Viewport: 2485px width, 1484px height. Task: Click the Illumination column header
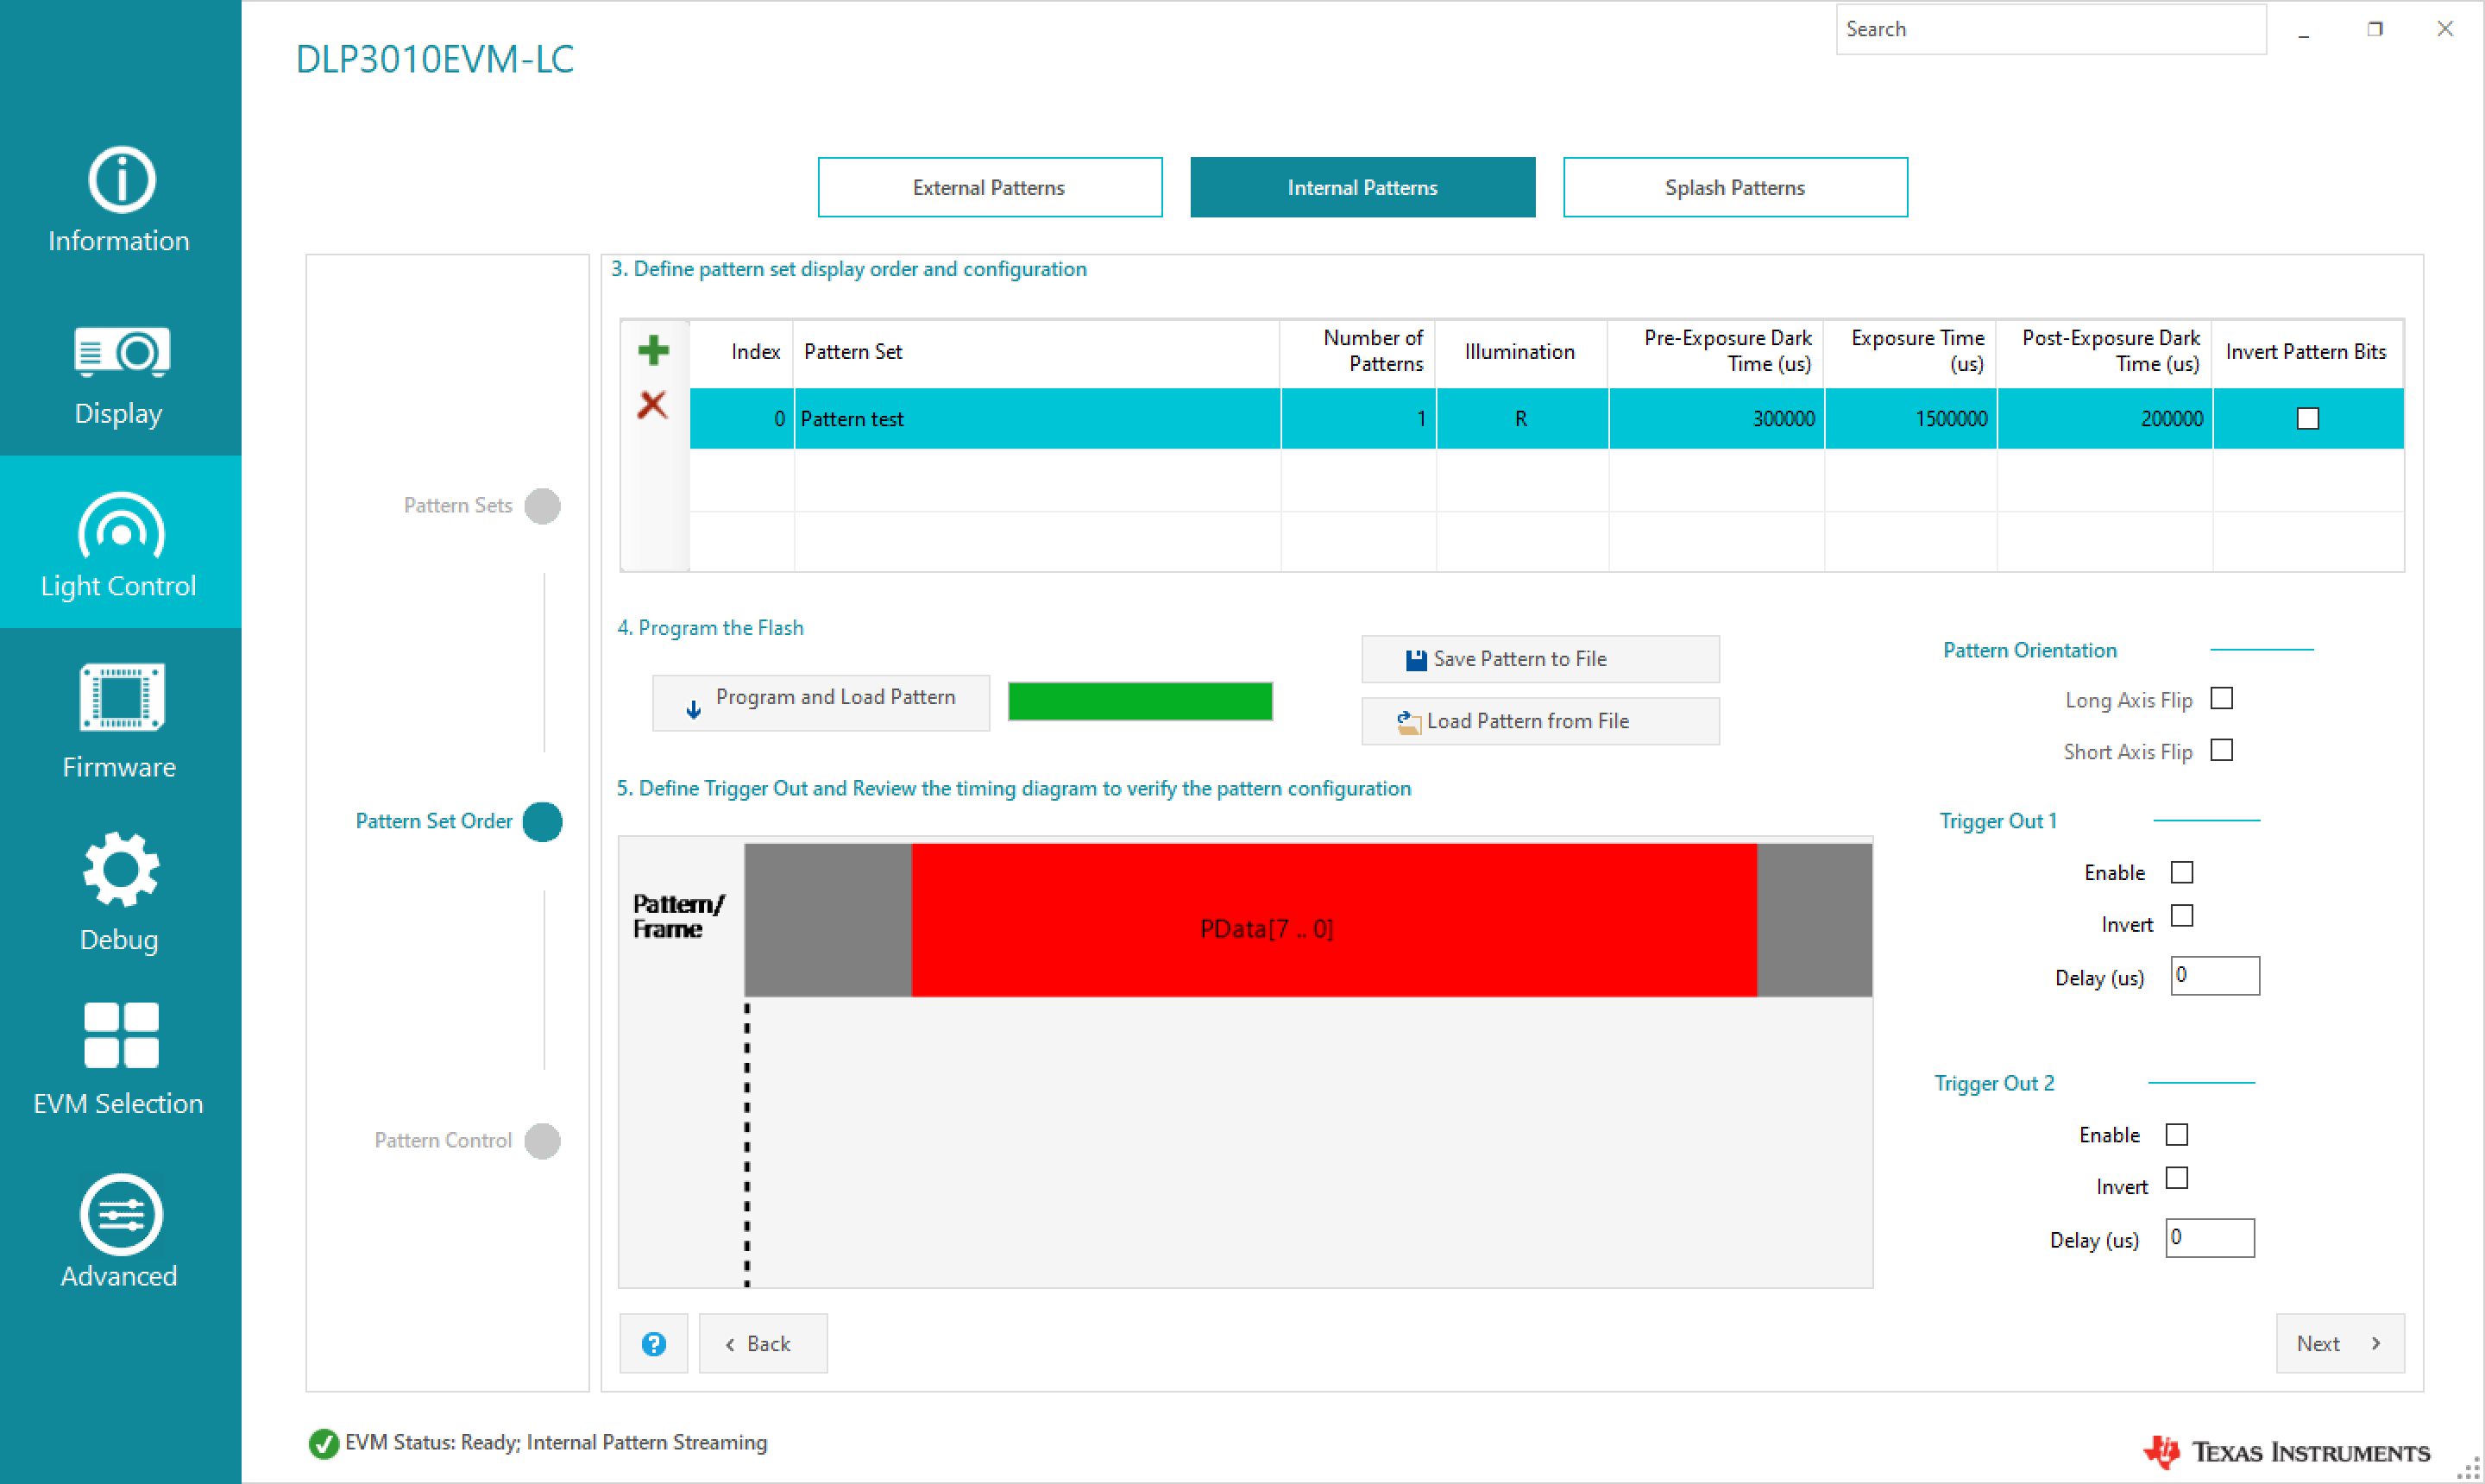point(1521,352)
